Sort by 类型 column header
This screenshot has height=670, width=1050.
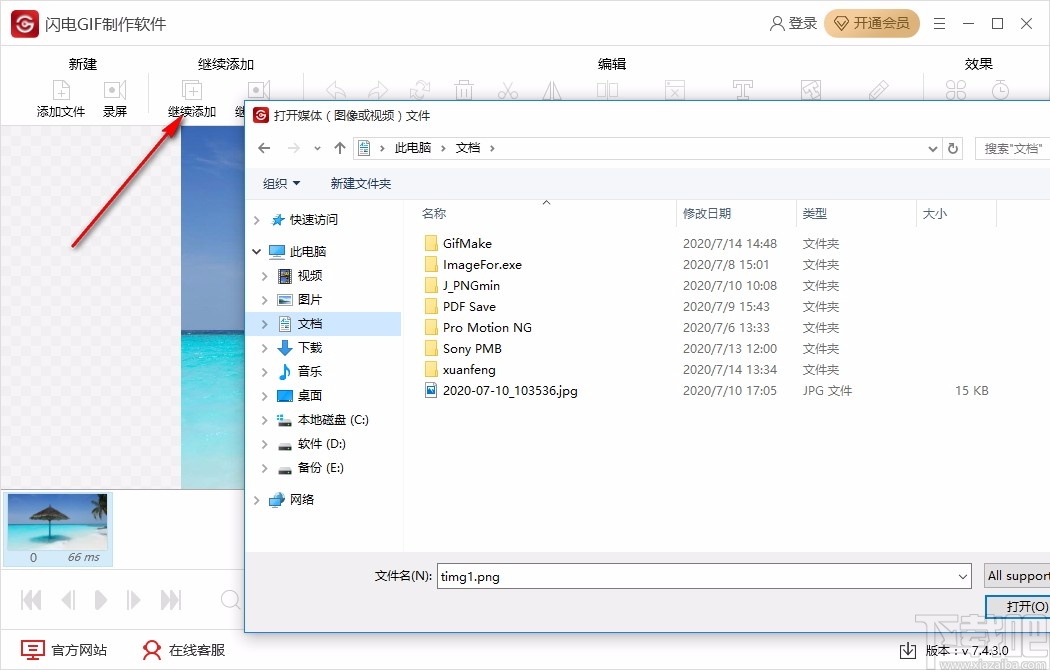click(x=815, y=214)
